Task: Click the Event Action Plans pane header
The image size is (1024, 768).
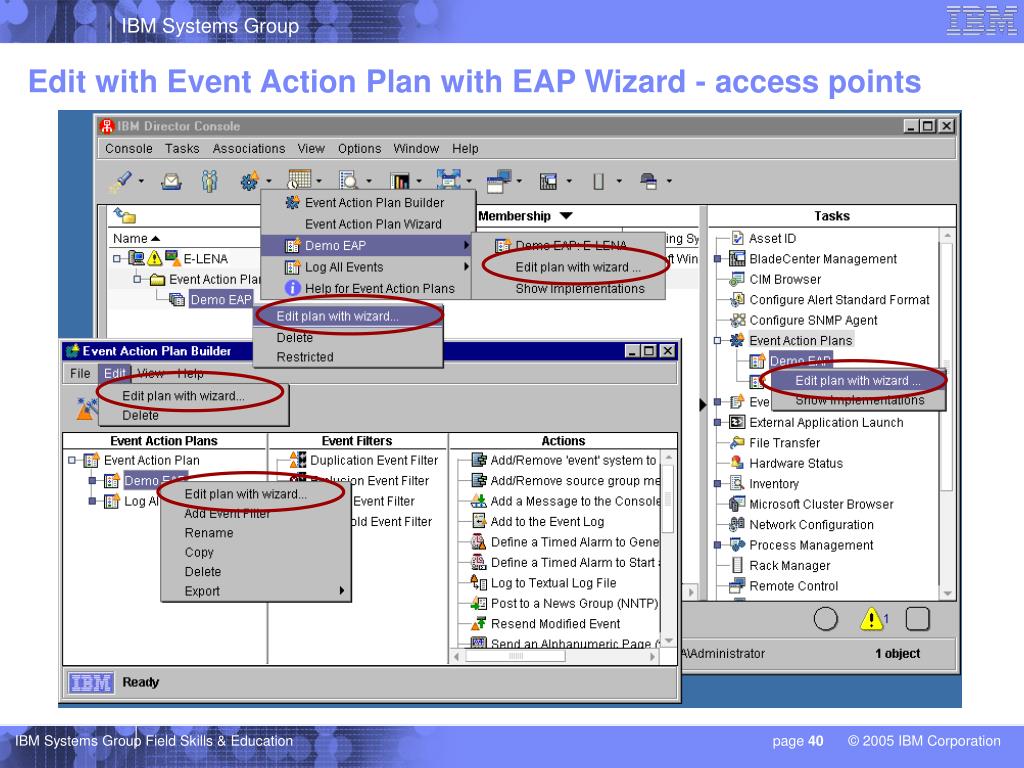Action: coord(164,441)
